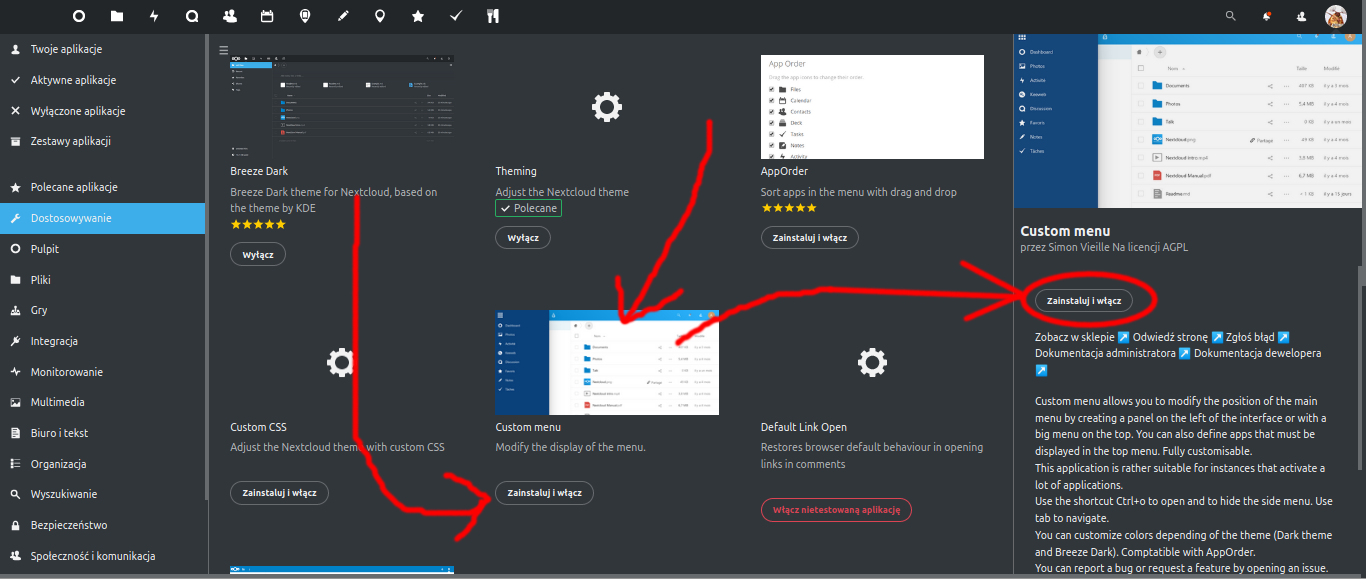This screenshot has width=1366, height=579.
Task: Open the Tasks checkmark icon
Action: (456, 16)
